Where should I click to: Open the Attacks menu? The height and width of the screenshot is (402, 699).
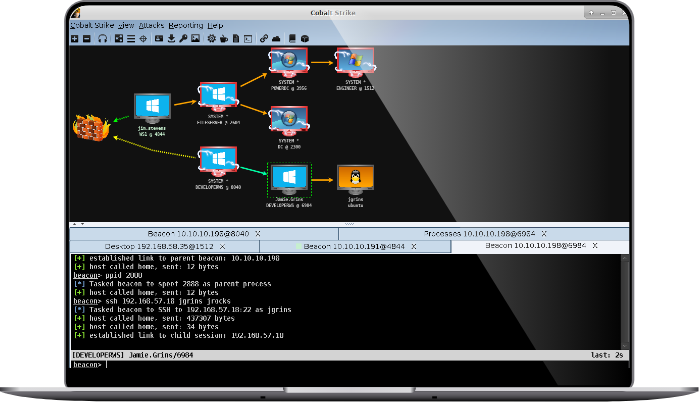(x=151, y=25)
